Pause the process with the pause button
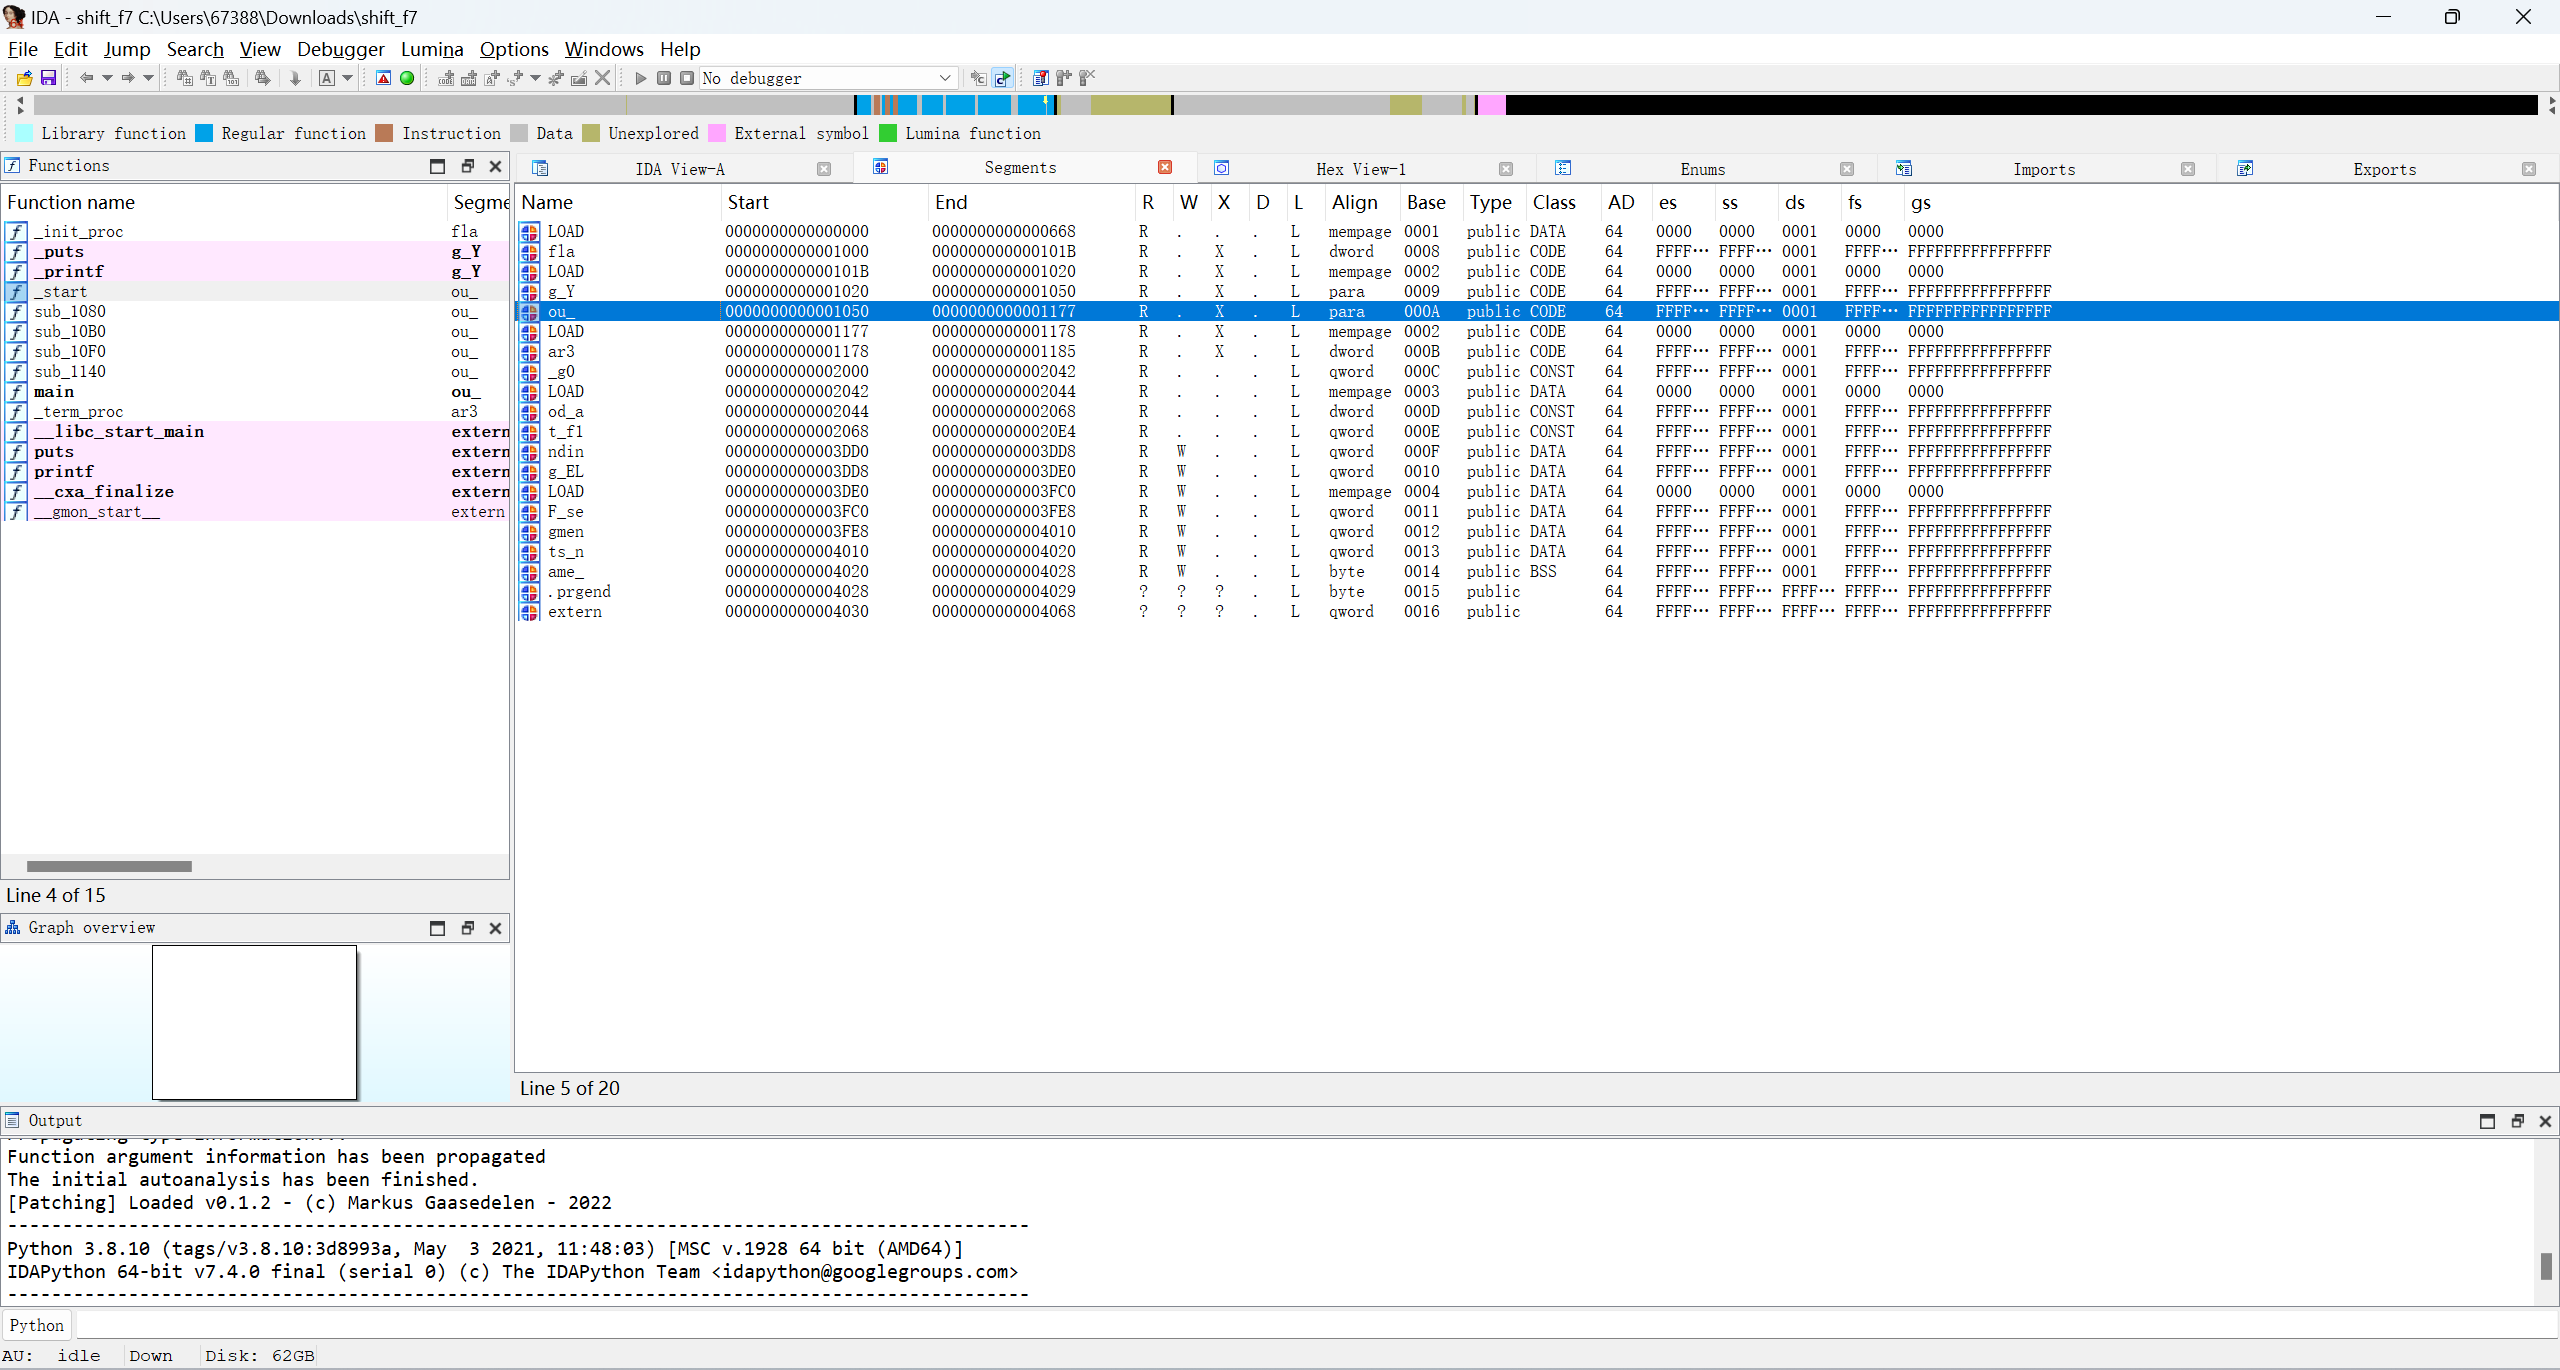This screenshot has height=1370, width=2560. pos(664,78)
